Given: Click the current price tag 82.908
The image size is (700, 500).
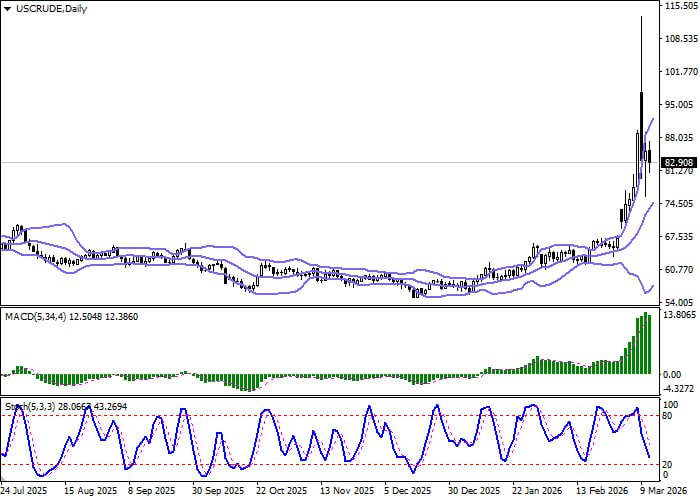Looking at the screenshot, I should 678,162.
